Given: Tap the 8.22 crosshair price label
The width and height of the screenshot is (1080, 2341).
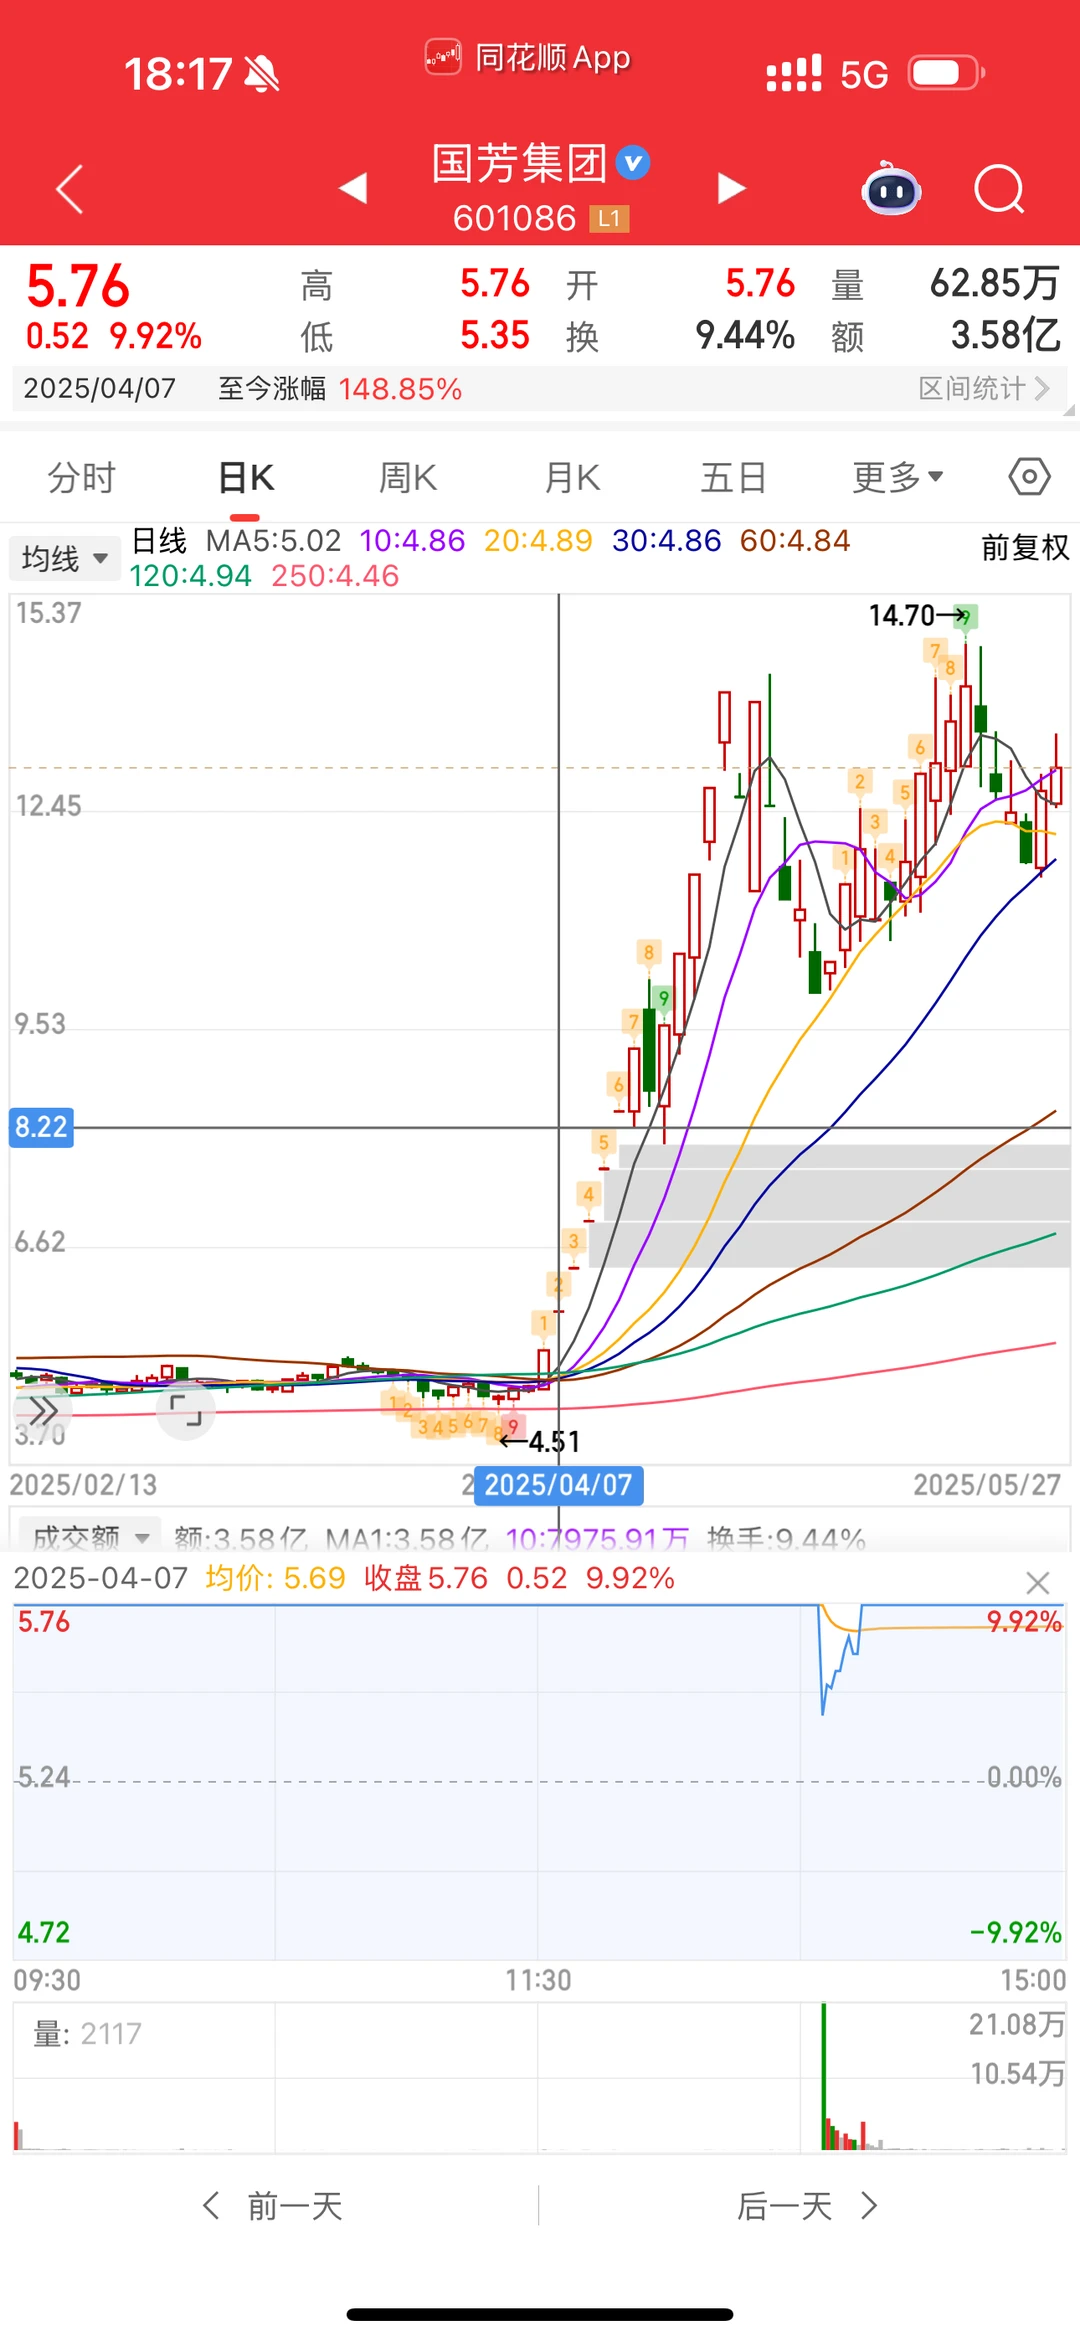Looking at the screenshot, I should tap(41, 1127).
